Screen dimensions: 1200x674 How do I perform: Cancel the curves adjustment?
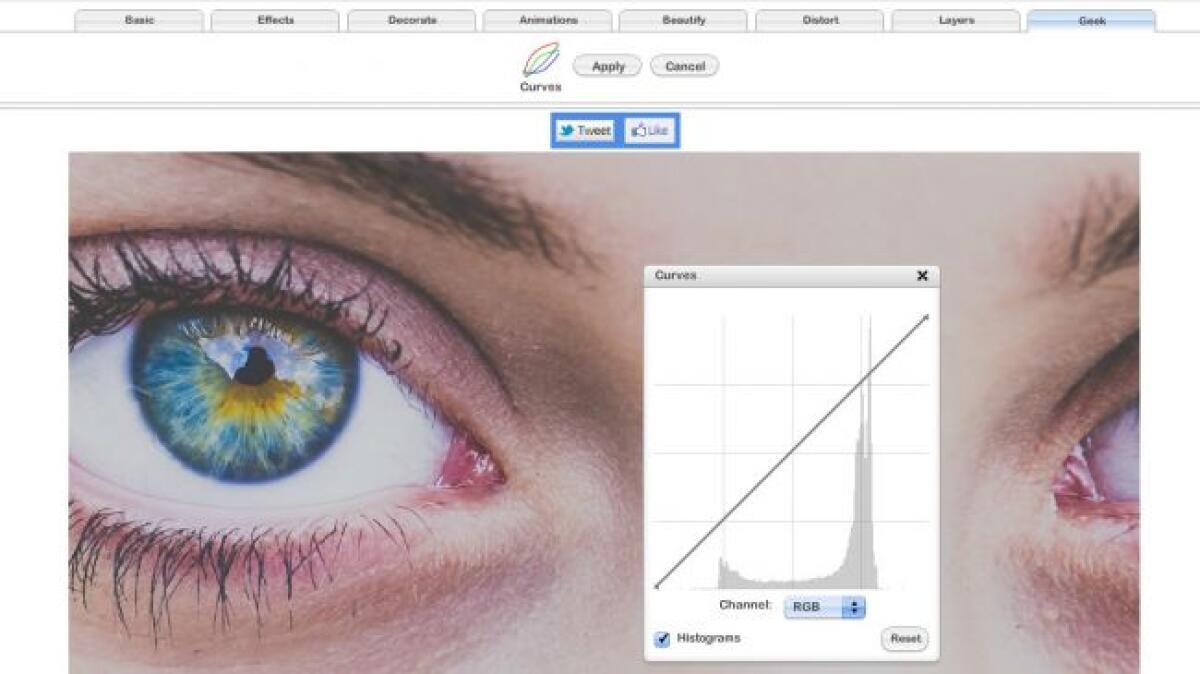coord(684,65)
